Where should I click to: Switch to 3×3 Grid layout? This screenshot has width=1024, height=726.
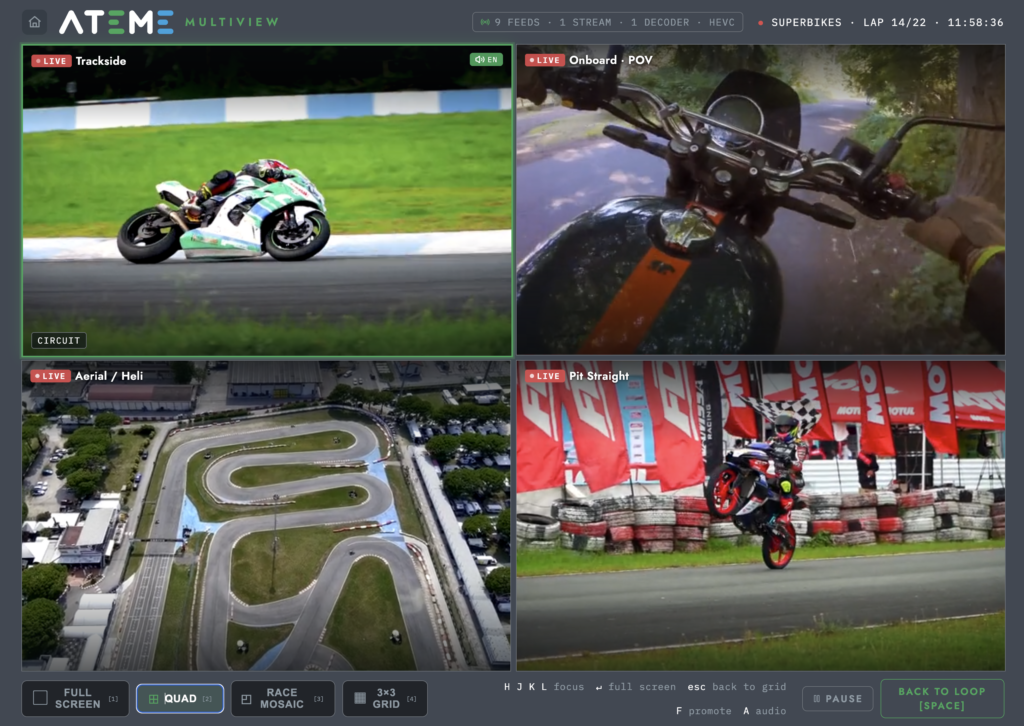[385, 699]
